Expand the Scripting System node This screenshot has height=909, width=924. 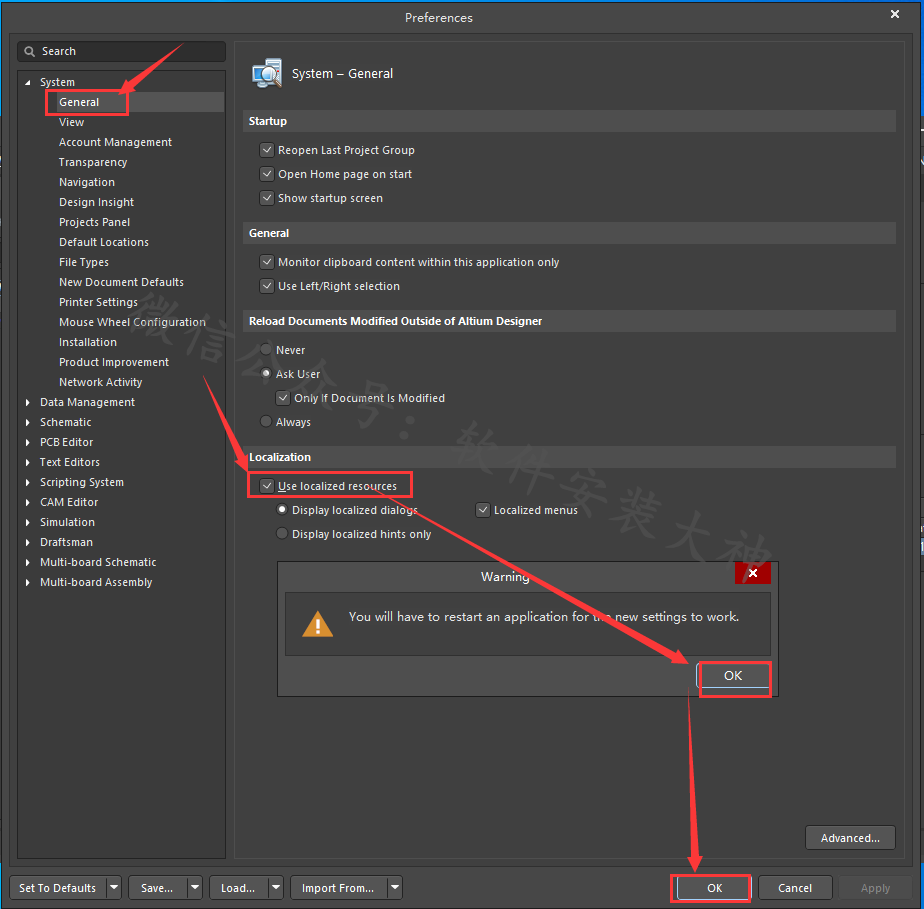coord(28,482)
